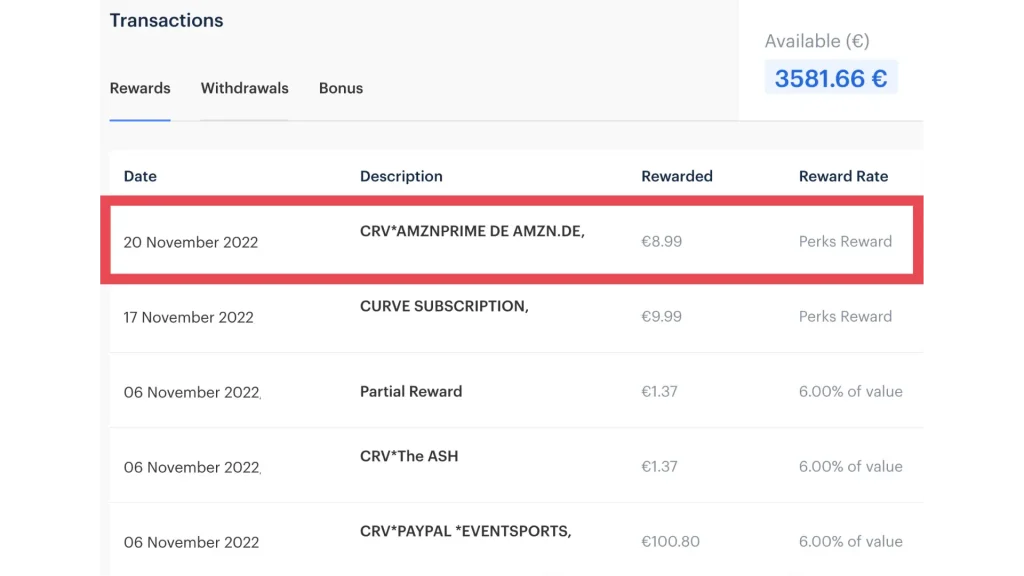The height and width of the screenshot is (576, 1024).
Task: Click Perks Reward in the Curve Subscription row
Action: 845,316
